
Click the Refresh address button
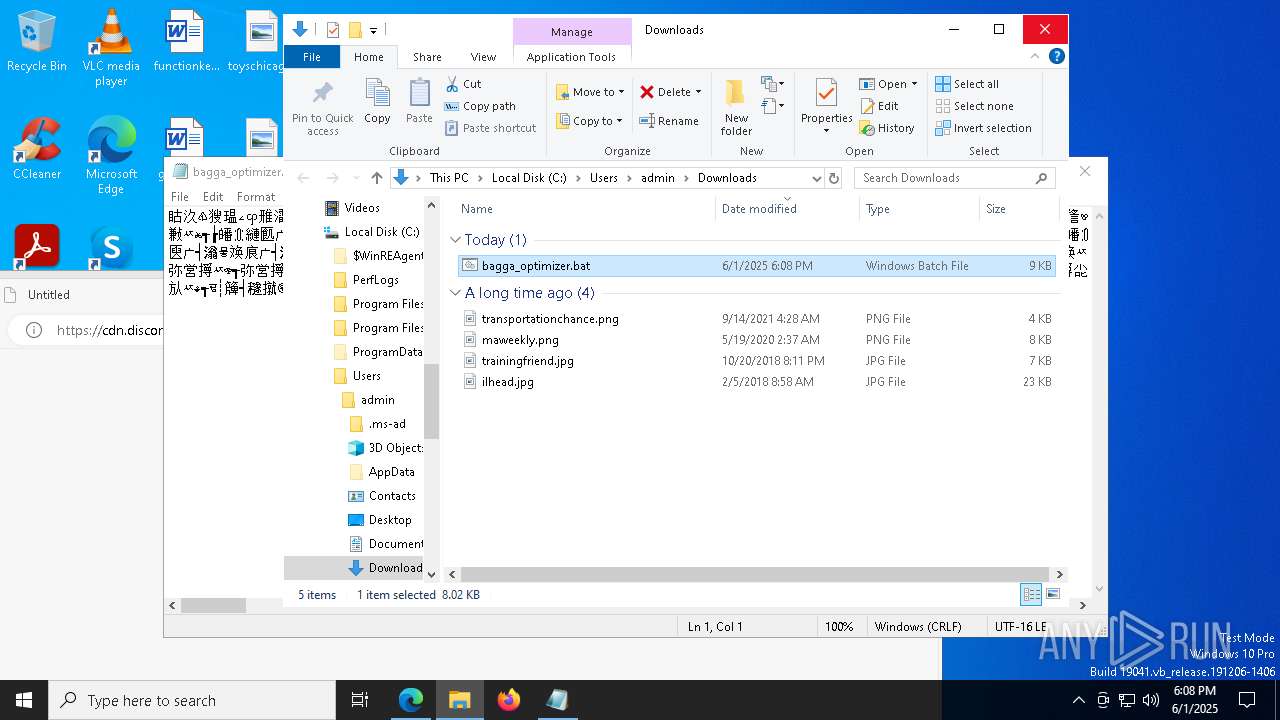click(x=834, y=178)
